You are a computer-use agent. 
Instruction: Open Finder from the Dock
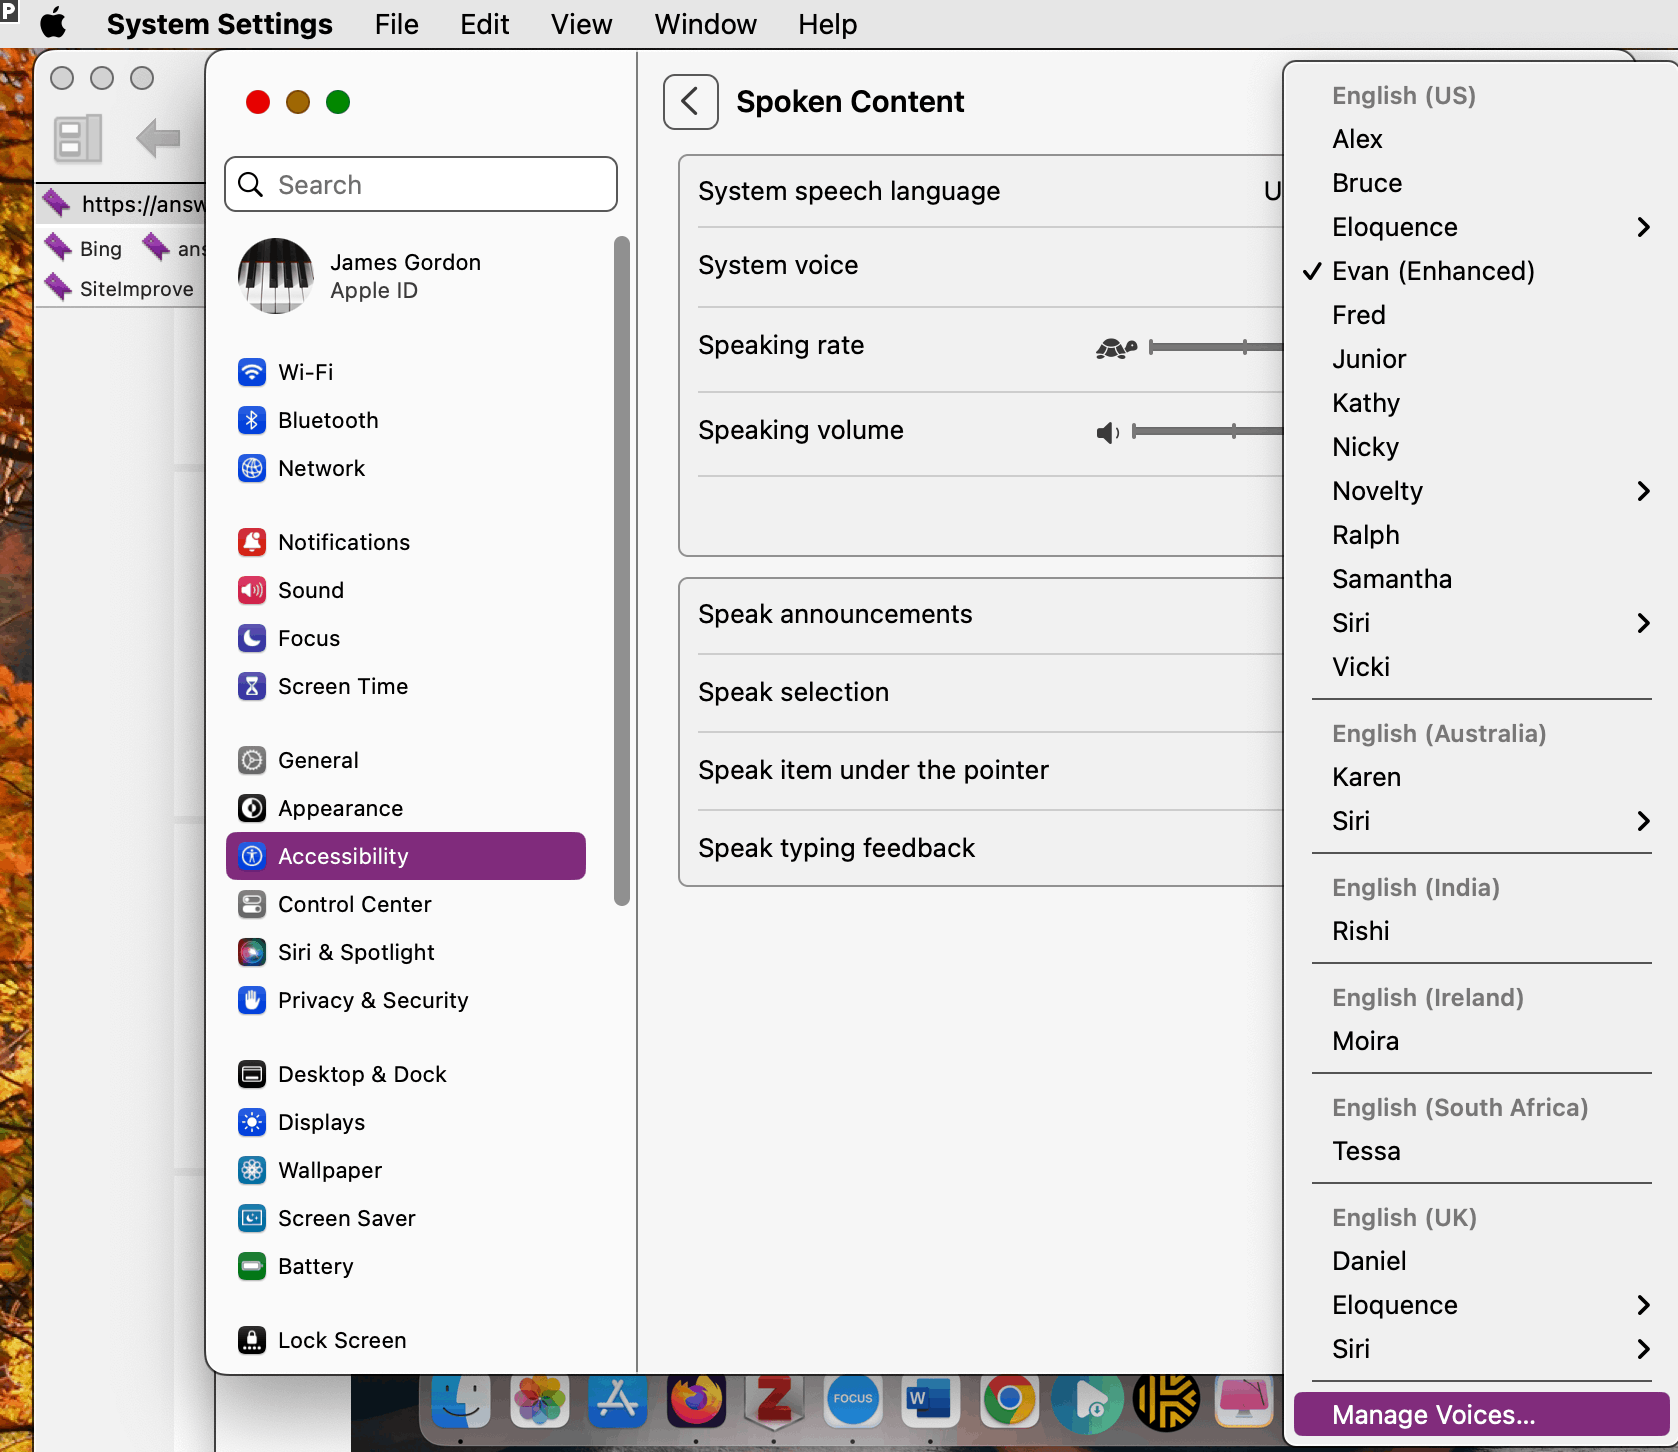click(461, 1400)
